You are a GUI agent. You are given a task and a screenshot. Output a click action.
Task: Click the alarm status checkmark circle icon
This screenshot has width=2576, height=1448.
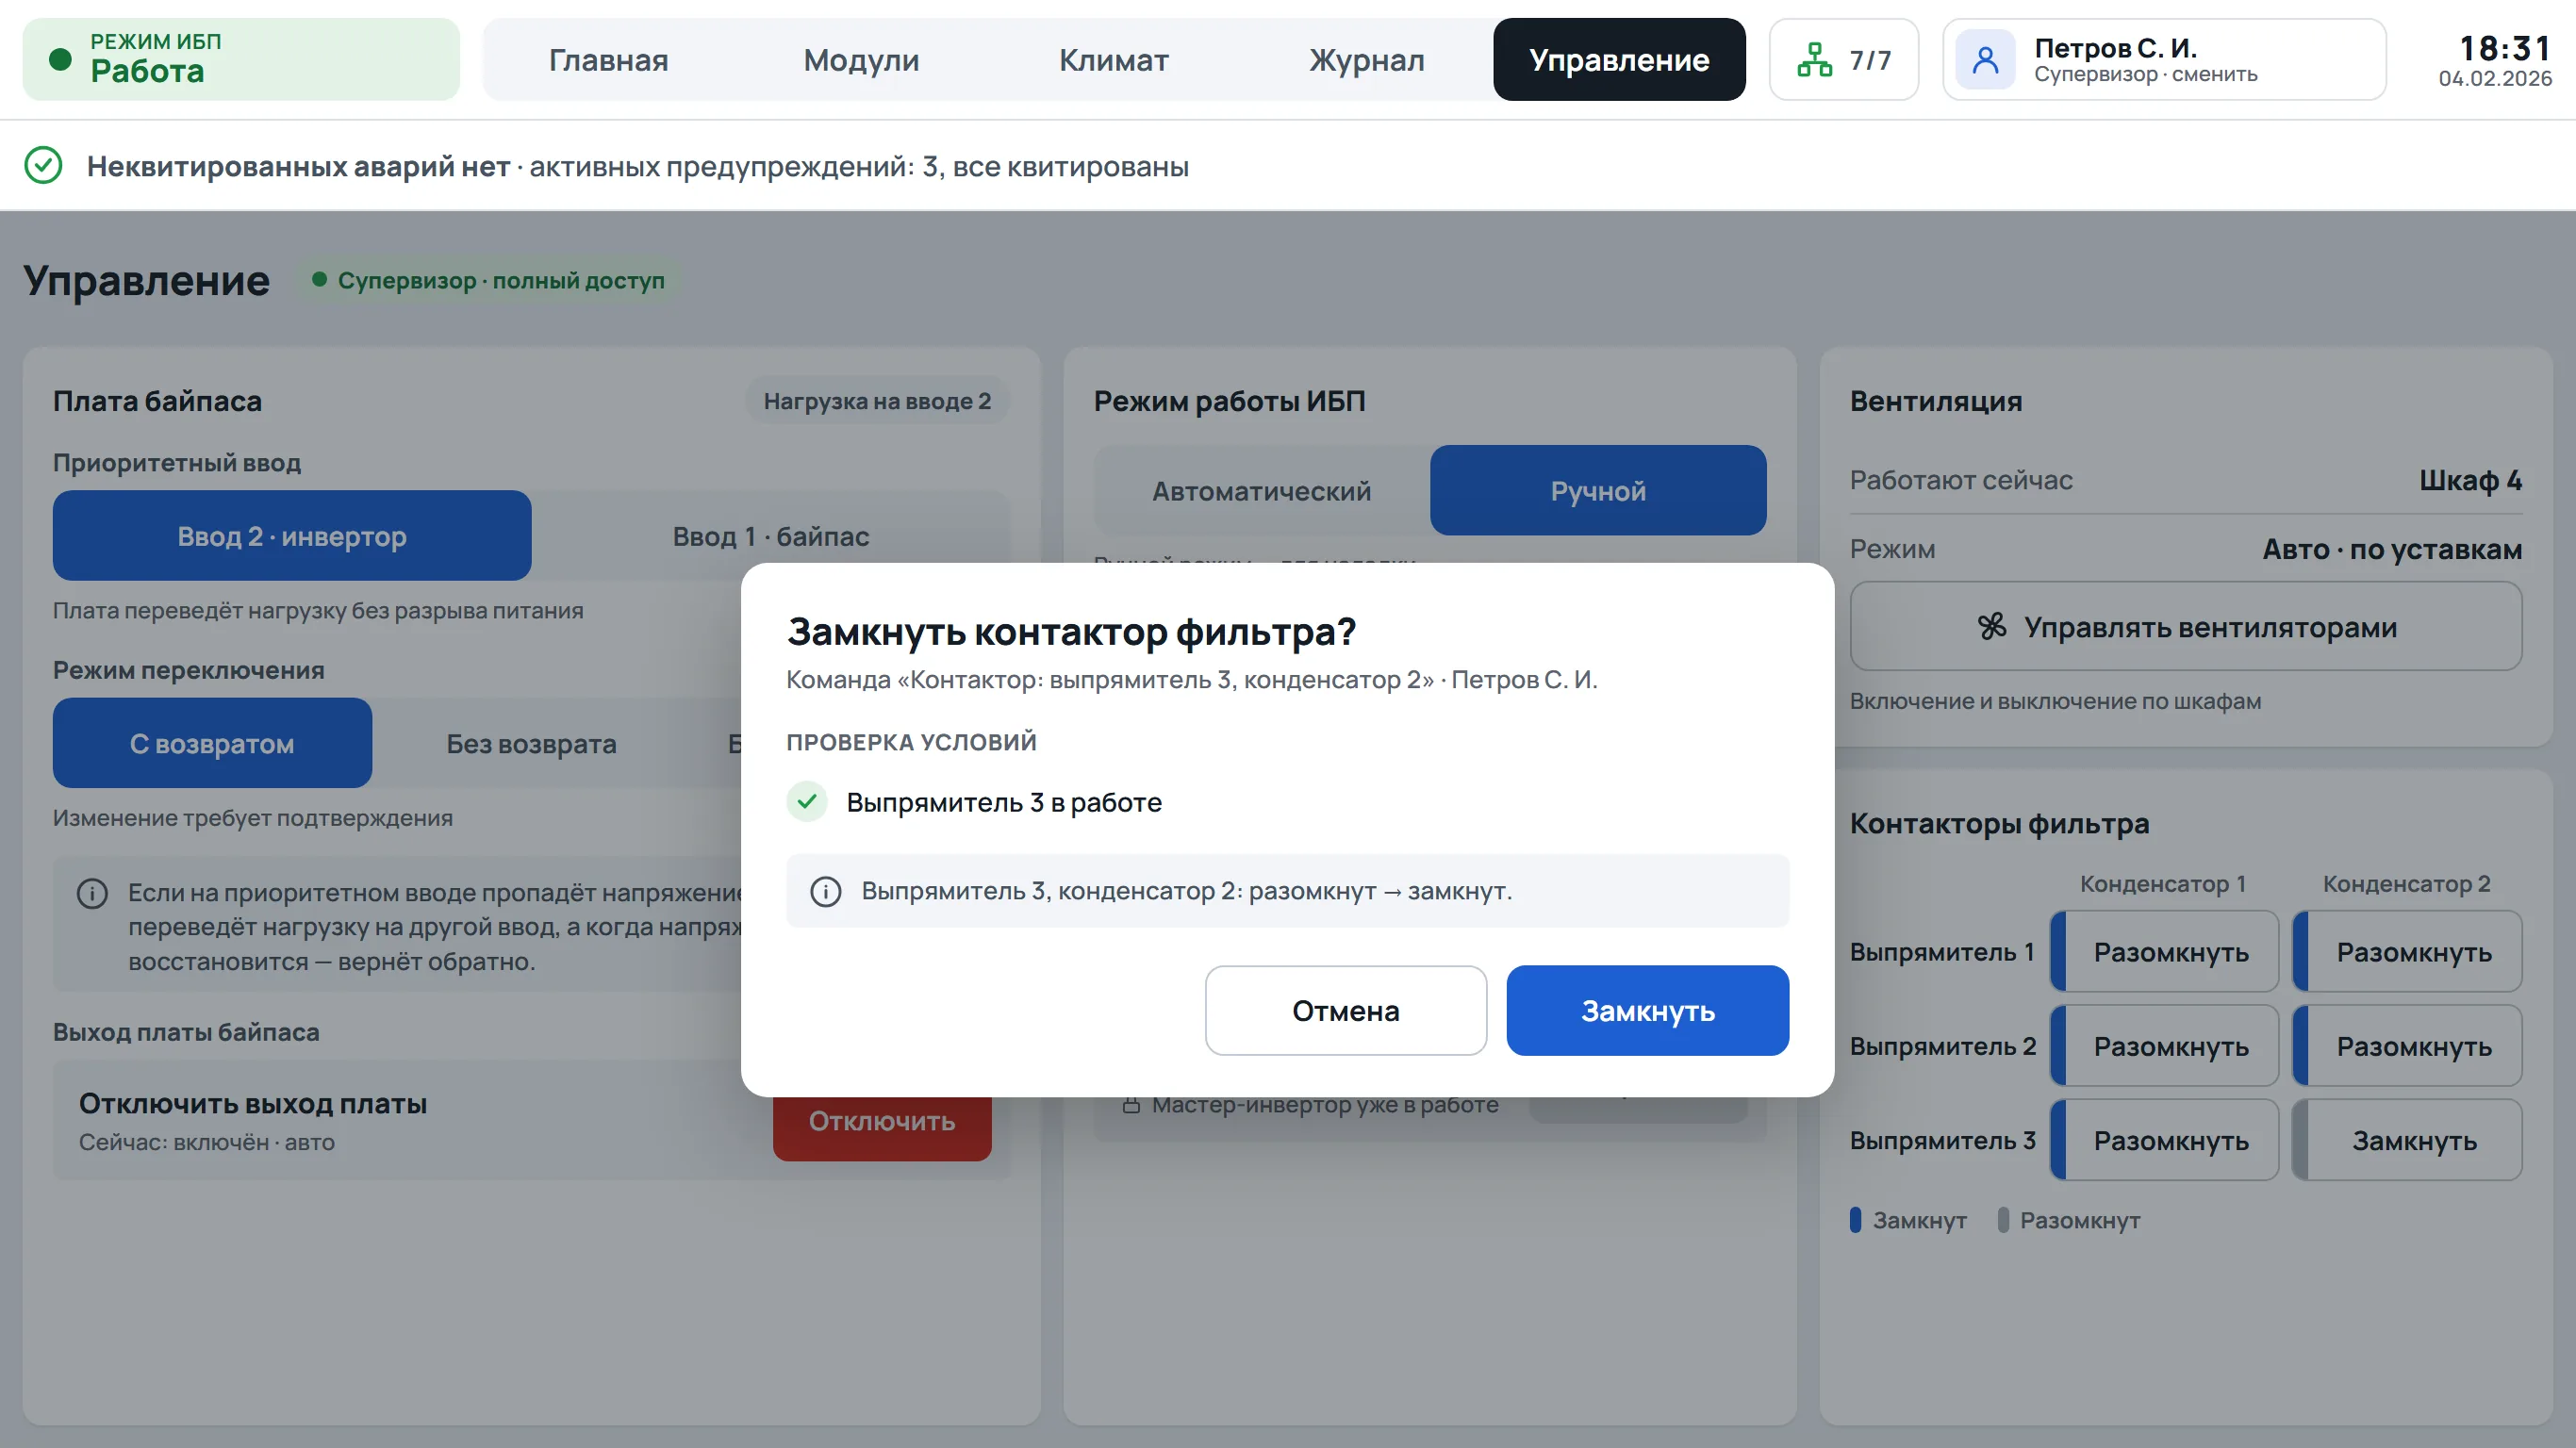tap(43, 165)
